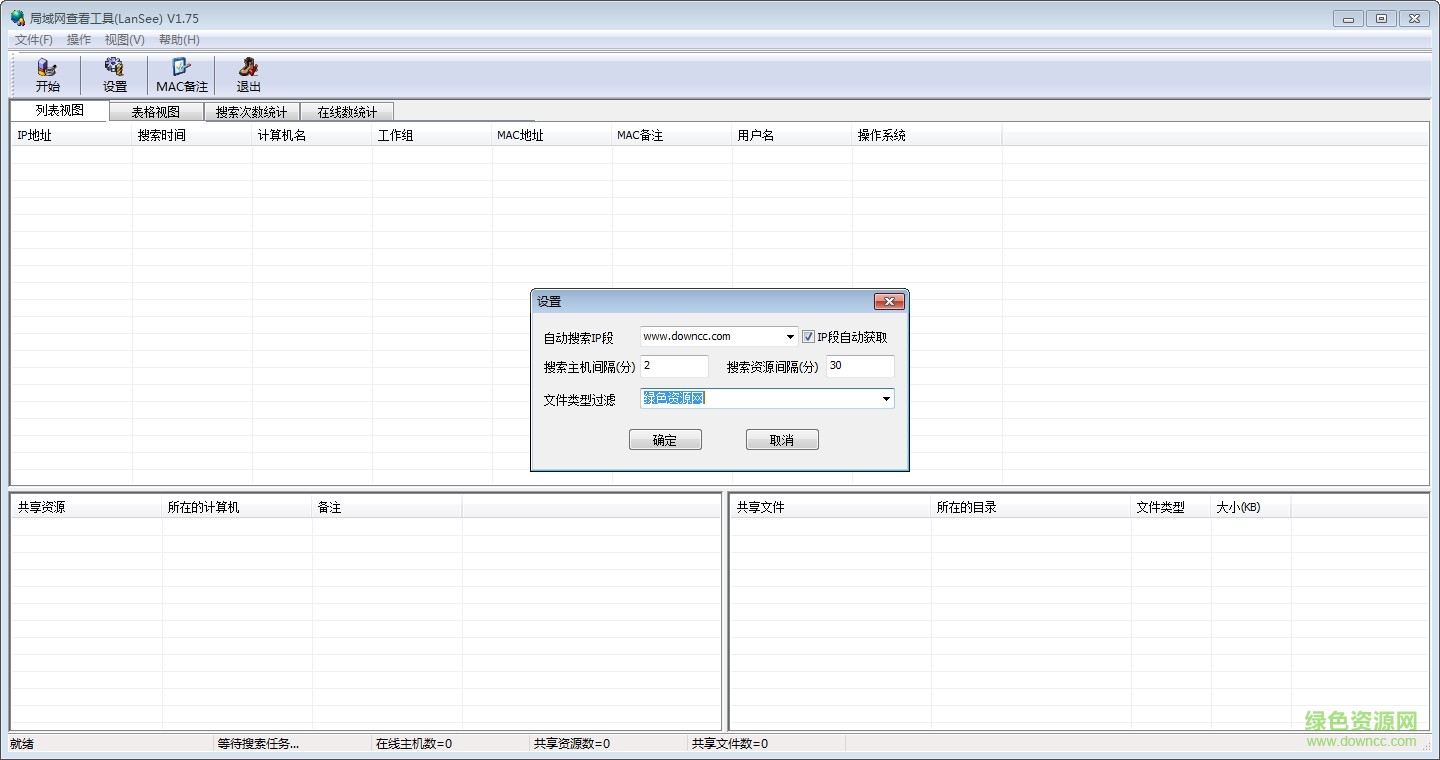
Task: Click the 取消 button in the dialog
Action: 782,440
